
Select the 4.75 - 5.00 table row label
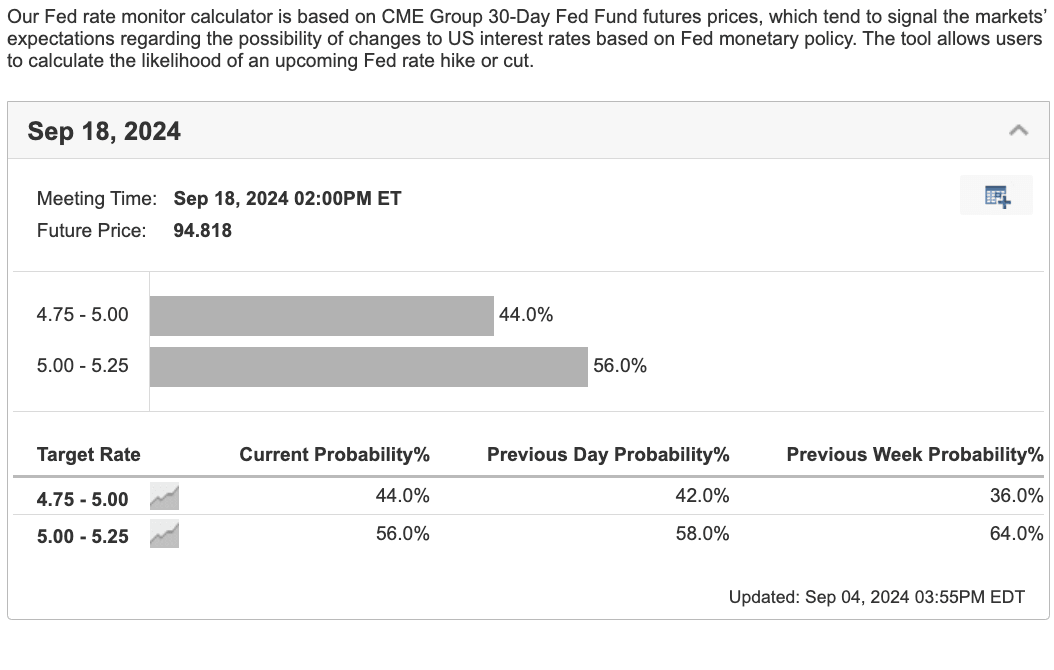tap(83, 498)
